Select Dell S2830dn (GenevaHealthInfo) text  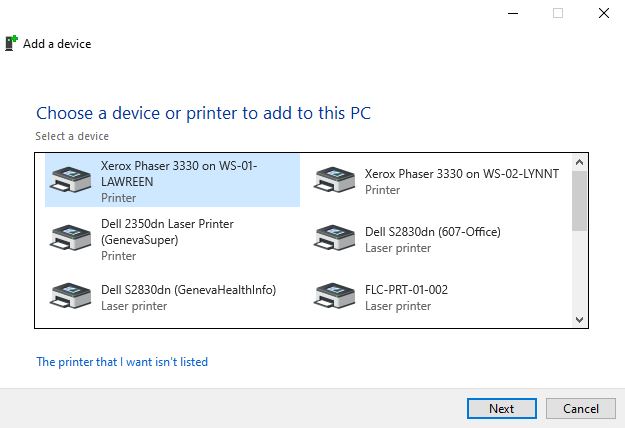(189, 290)
